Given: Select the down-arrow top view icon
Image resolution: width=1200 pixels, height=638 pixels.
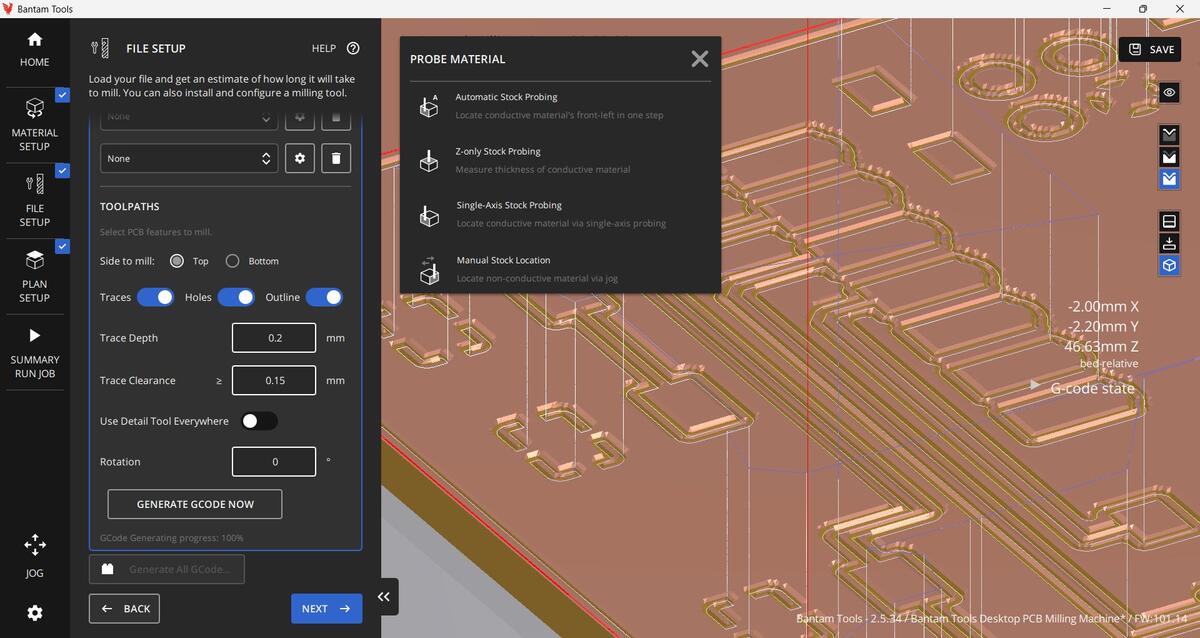Looking at the screenshot, I should [1169, 243].
